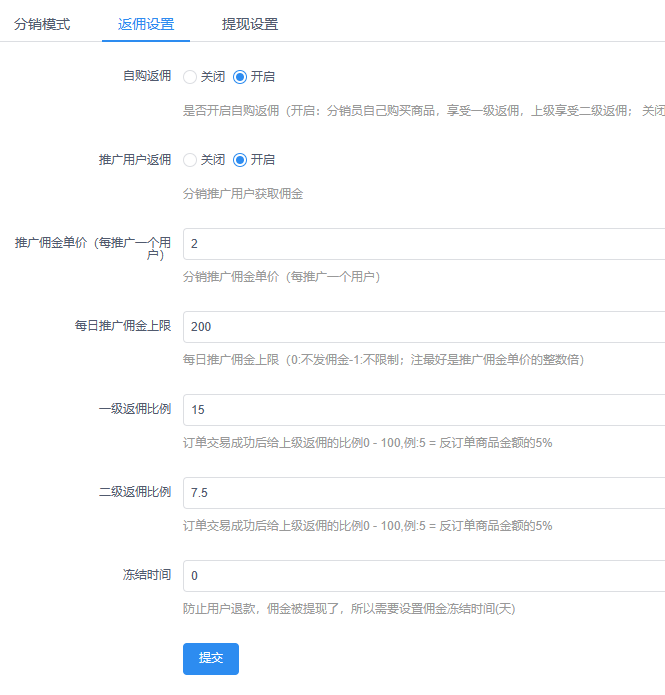Click the 每日推广佣金上限 hint about 整数倍
The height and width of the screenshot is (695, 665).
(383, 359)
